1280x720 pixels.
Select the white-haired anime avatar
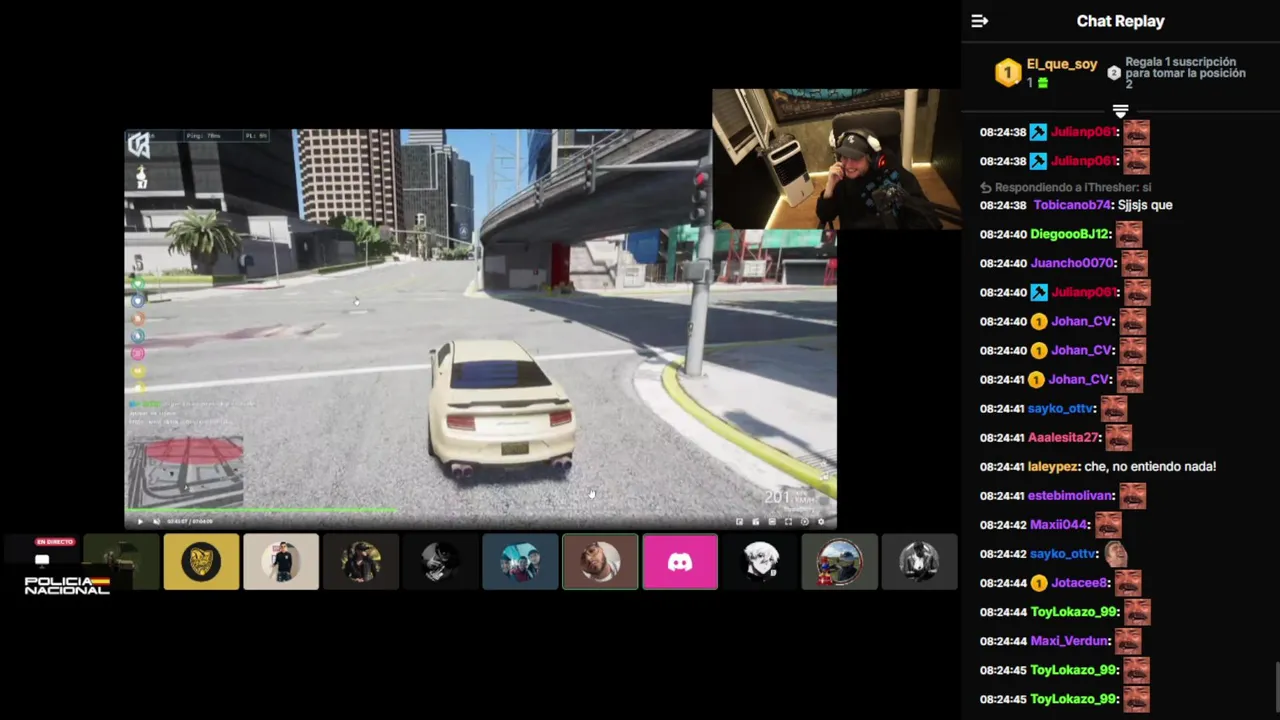[x=760, y=562]
